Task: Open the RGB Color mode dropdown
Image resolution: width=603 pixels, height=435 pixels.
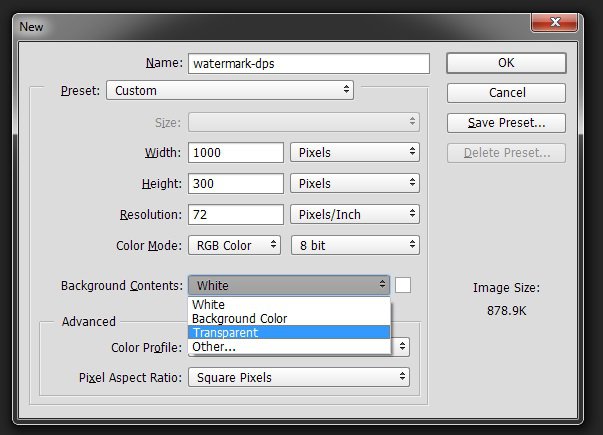Action: pyautogui.click(x=234, y=245)
